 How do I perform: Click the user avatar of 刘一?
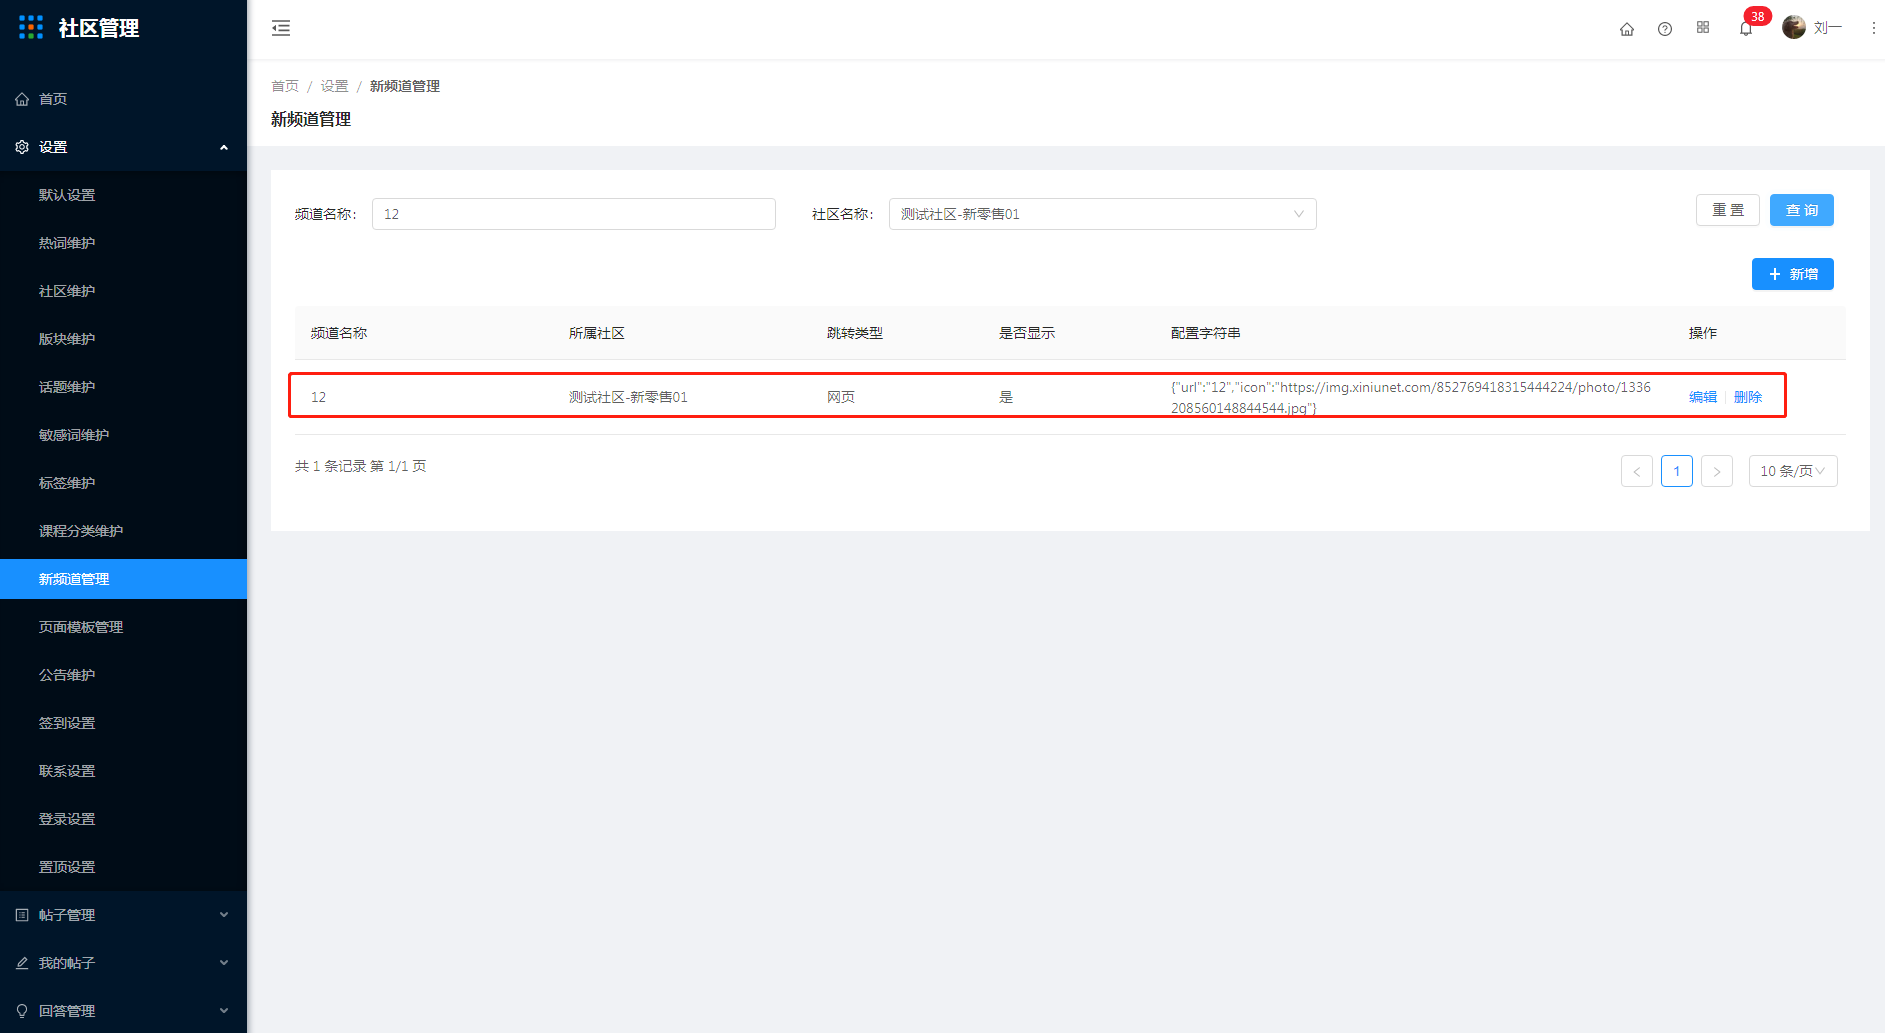(1794, 27)
